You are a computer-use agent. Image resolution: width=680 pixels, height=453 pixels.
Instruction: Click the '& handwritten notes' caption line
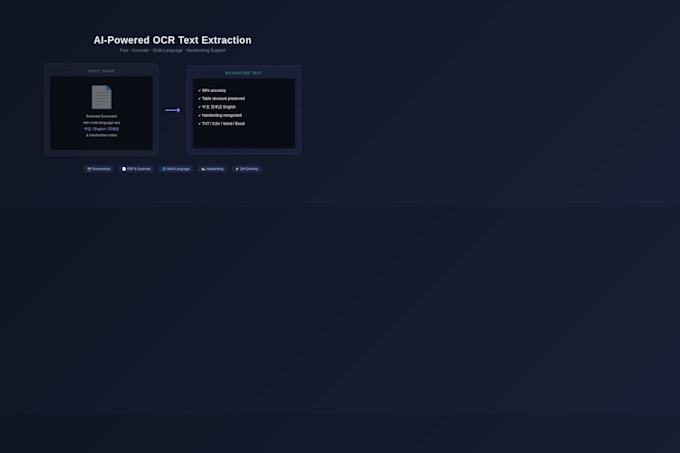[x=101, y=135]
